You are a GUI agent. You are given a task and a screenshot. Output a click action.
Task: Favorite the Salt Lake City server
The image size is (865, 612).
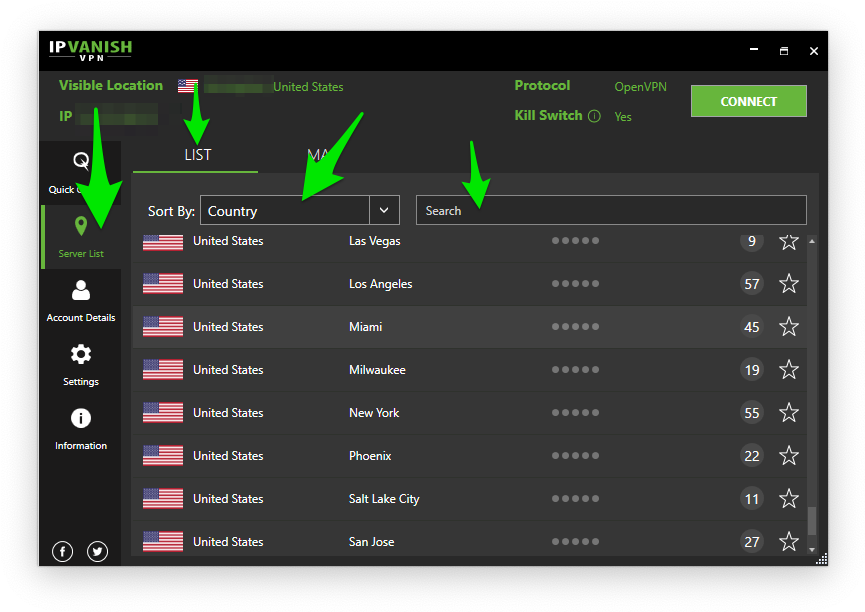(789, 499)
